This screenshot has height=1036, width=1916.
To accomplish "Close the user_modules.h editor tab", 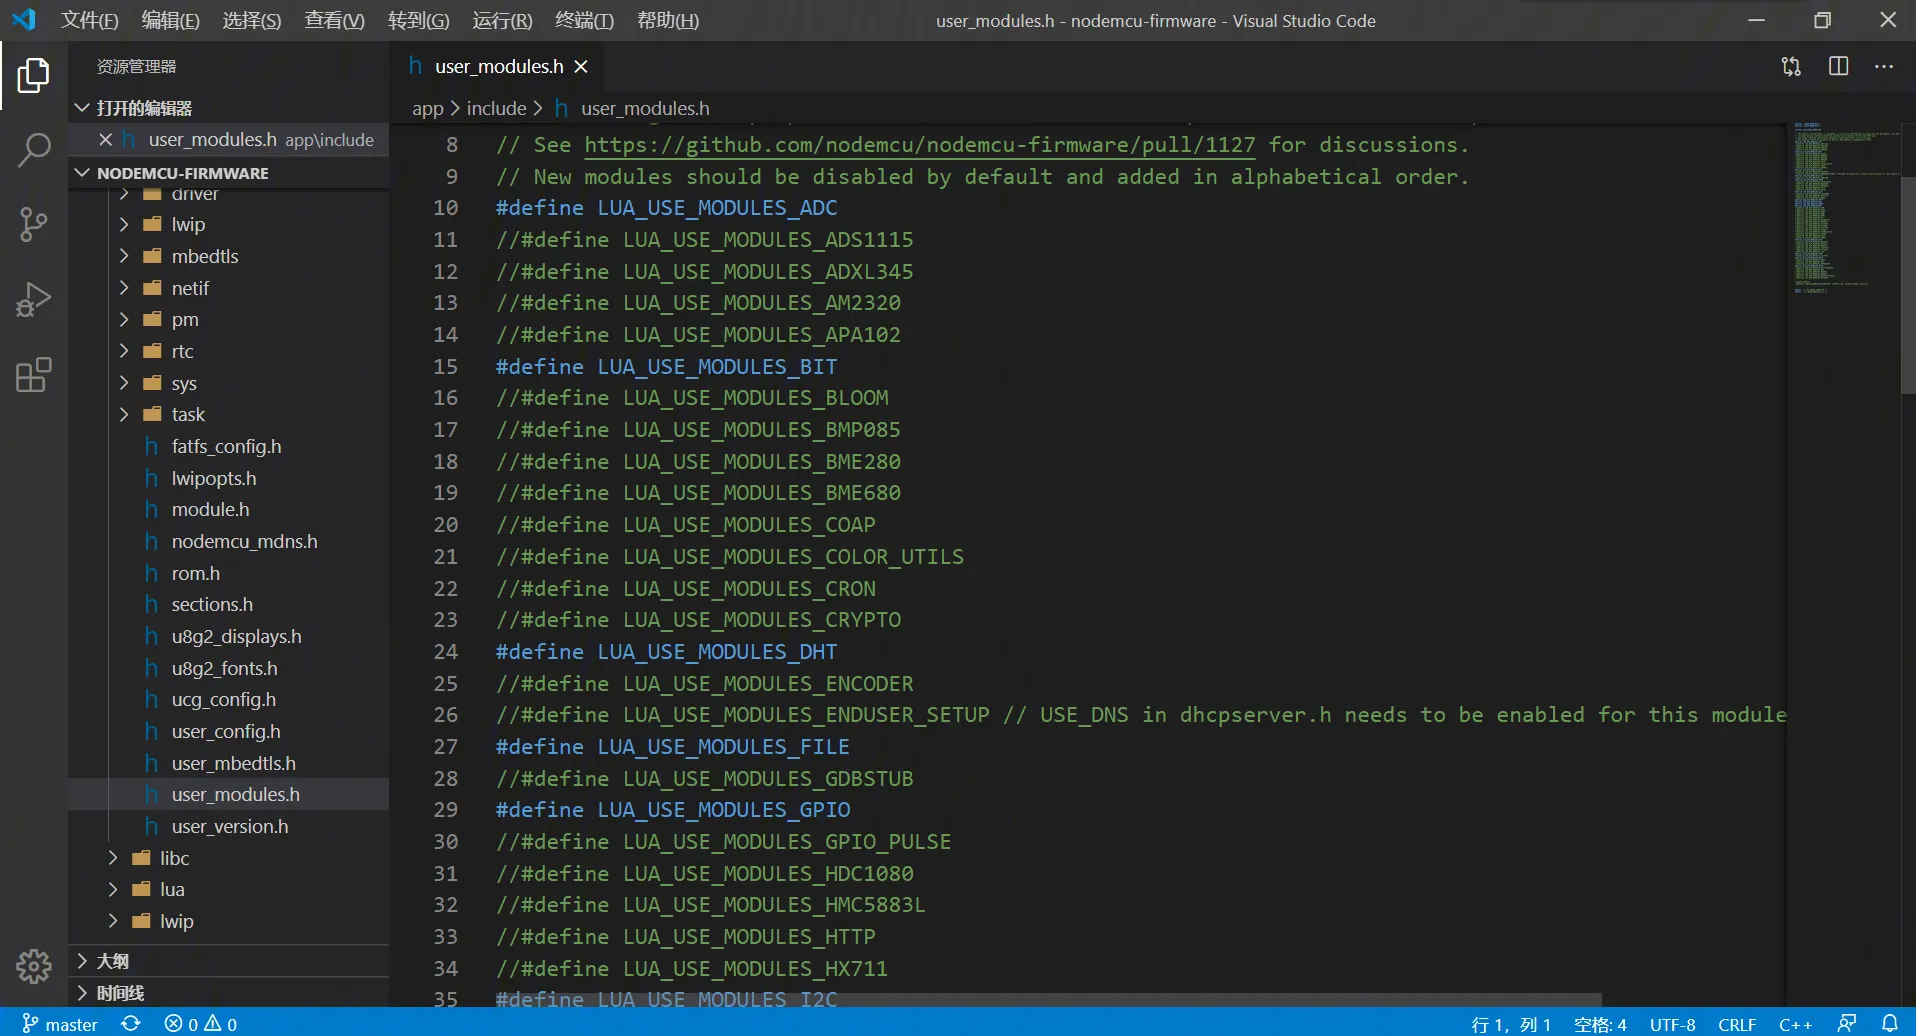I will 581,67.
